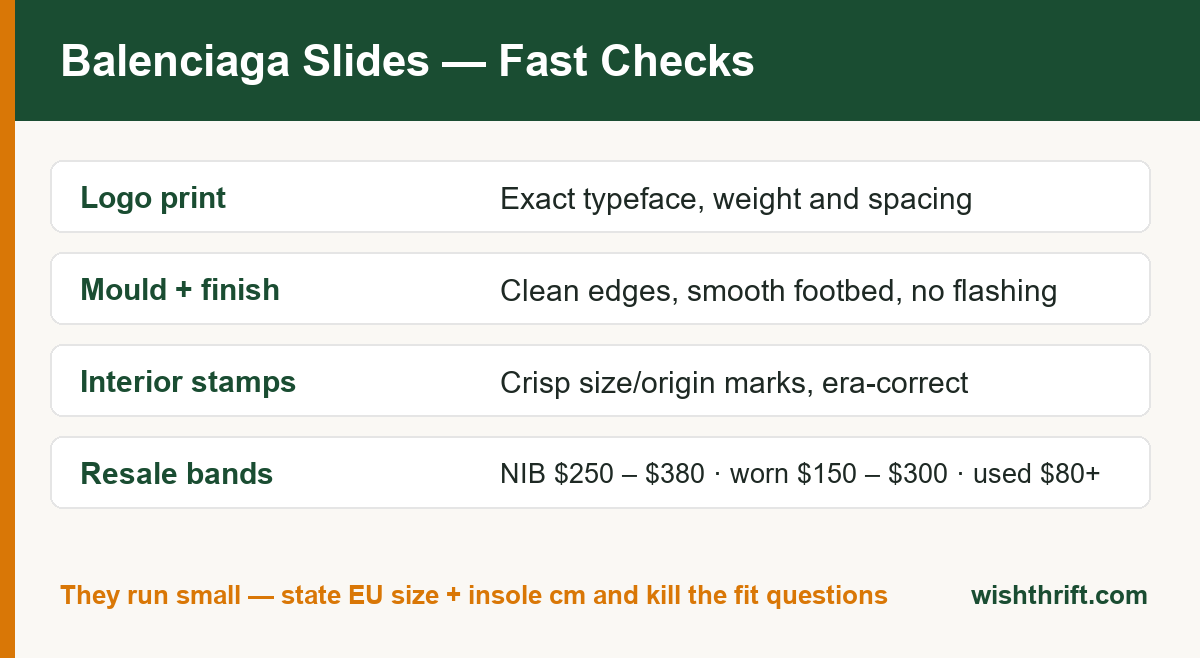
Task: Click the NIB $250 – $380 price range
Action: click(602, 474)
